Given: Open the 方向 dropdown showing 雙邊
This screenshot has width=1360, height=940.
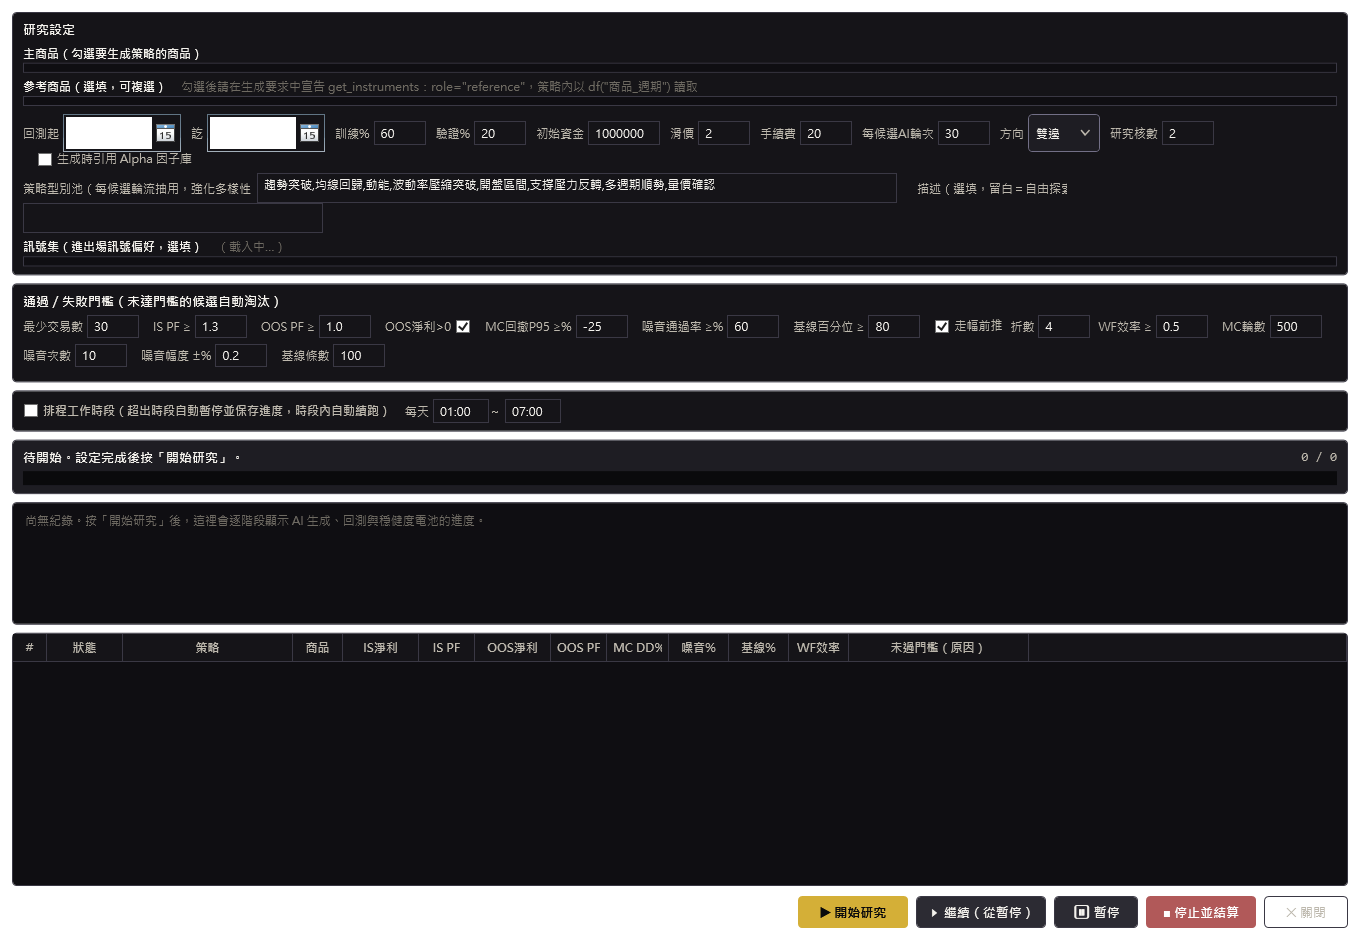Looking at the screenshot, I should (x=1064, y=133).
